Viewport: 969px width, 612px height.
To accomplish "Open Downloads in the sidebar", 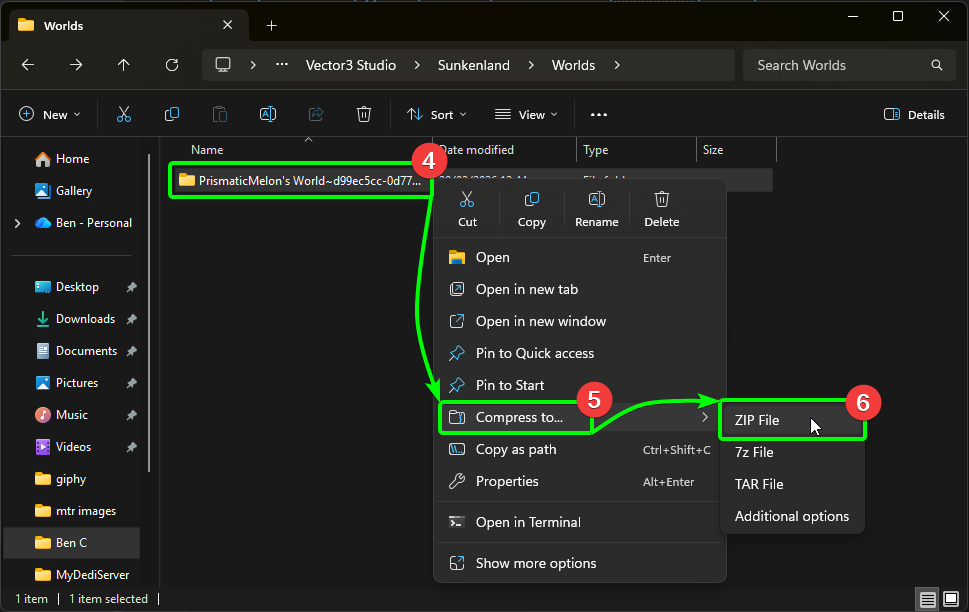I will pos(85,319).
